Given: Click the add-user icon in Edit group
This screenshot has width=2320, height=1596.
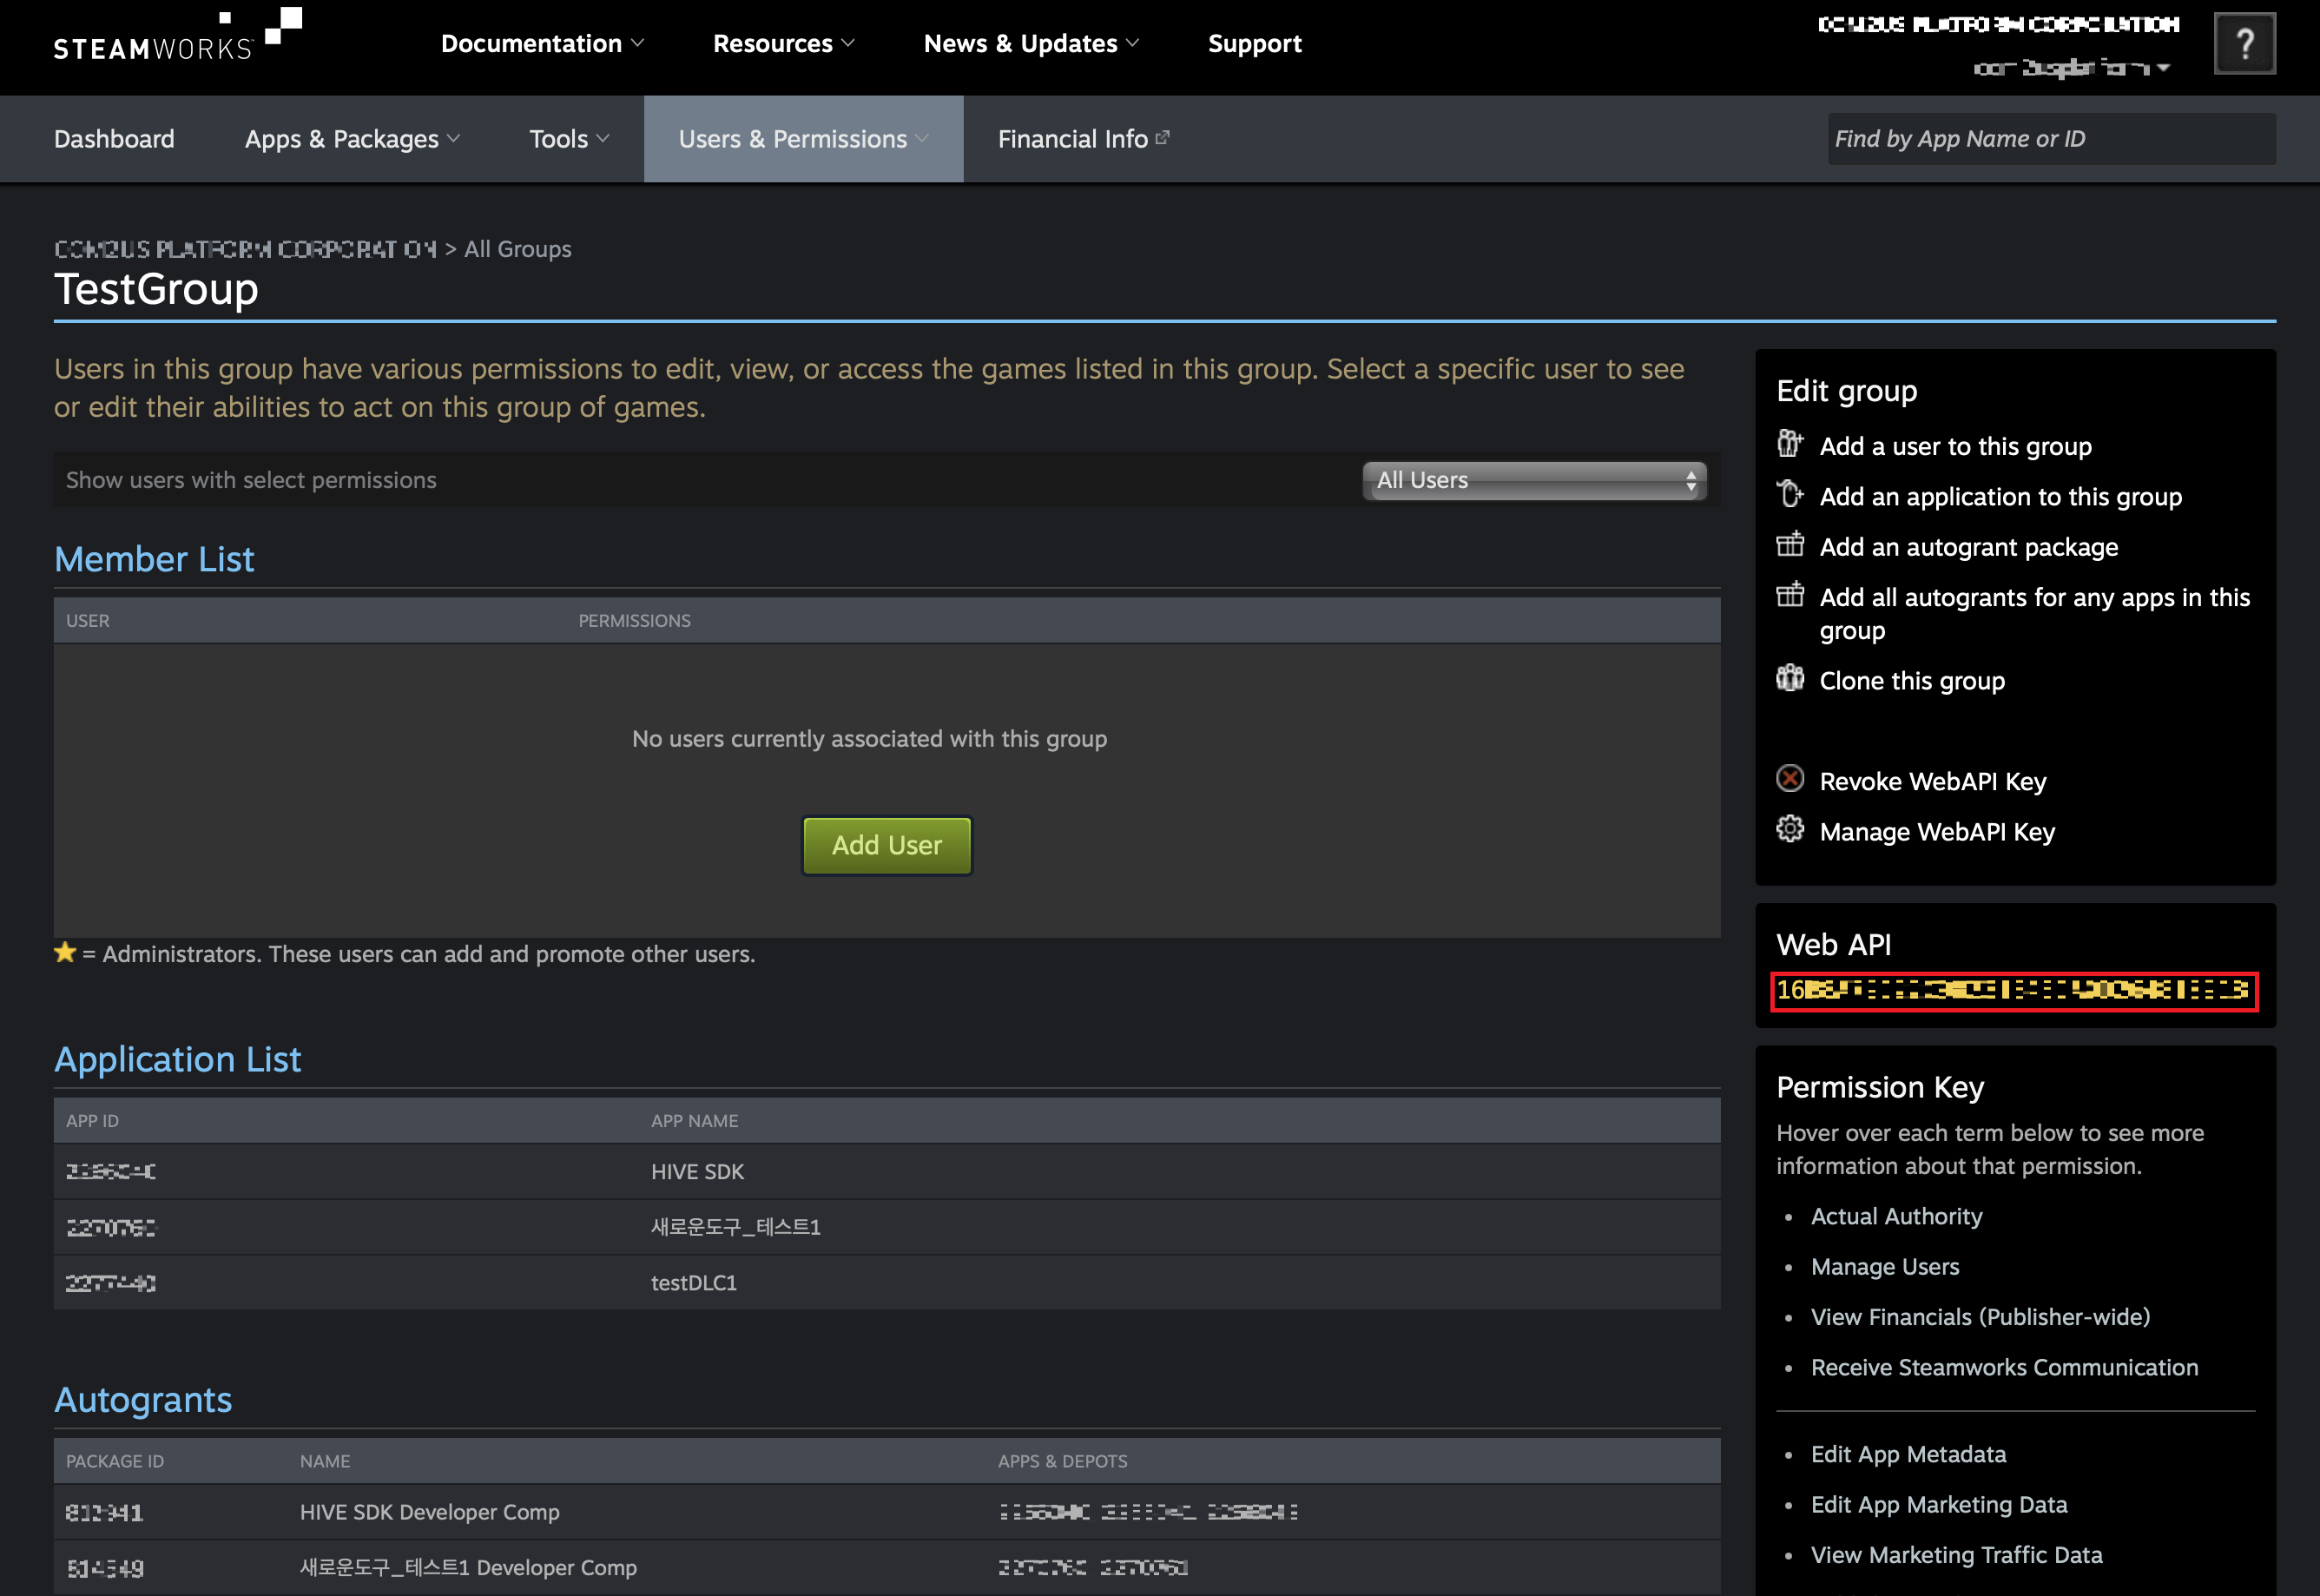Looking at the screenshot, I should (1789, 444).
